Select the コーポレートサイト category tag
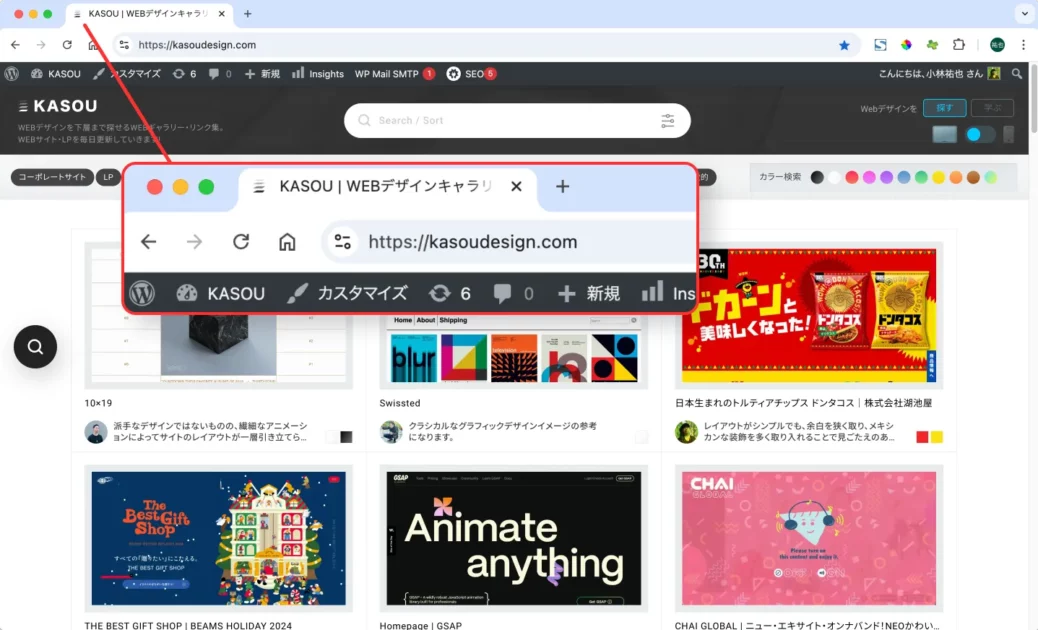 coord(51,177)
